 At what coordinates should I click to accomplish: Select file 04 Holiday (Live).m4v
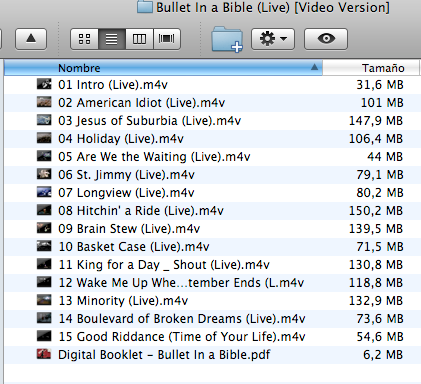pos(121,139)
